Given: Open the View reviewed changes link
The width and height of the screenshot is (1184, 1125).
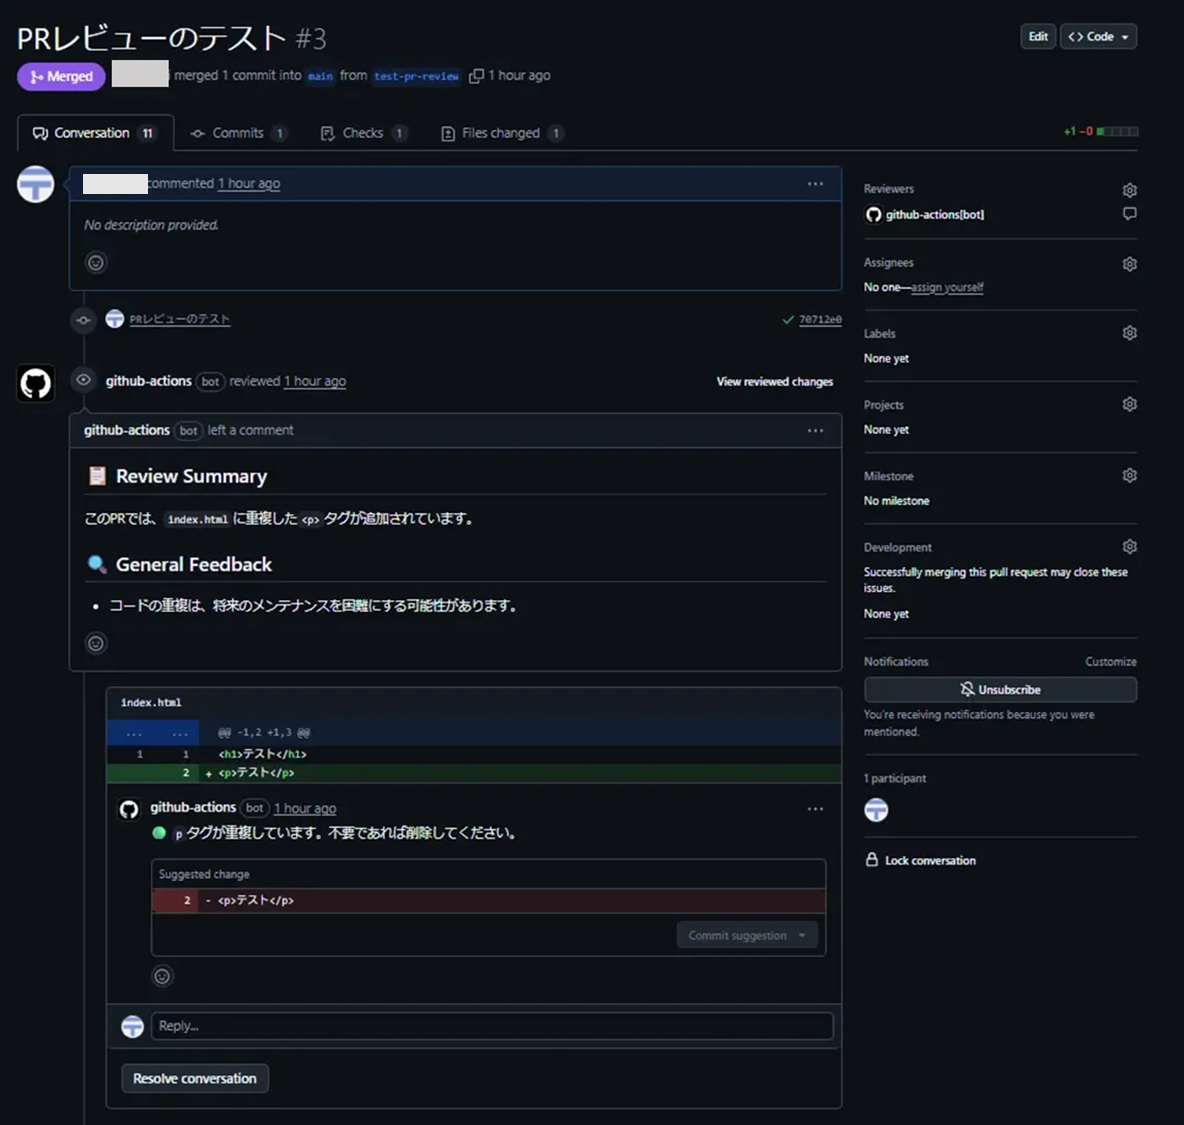Looking at the screenshot, I should 774,381.
